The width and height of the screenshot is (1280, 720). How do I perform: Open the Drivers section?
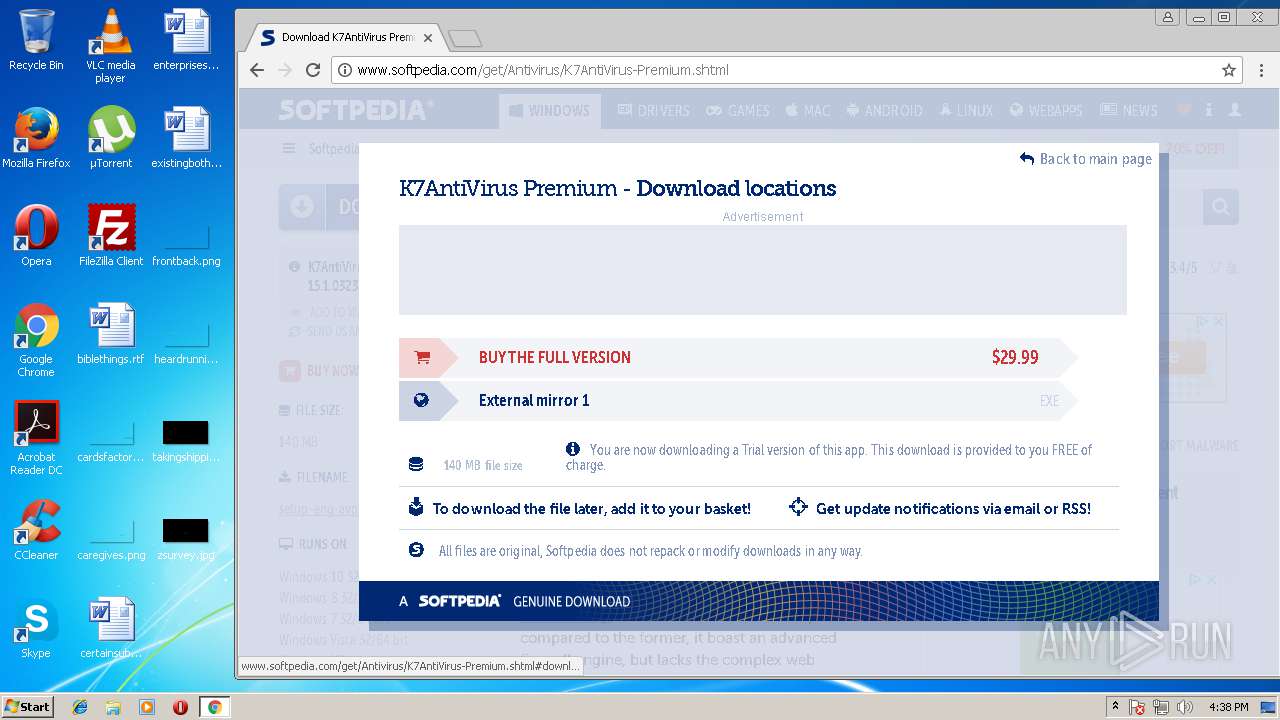pos(654,110)
